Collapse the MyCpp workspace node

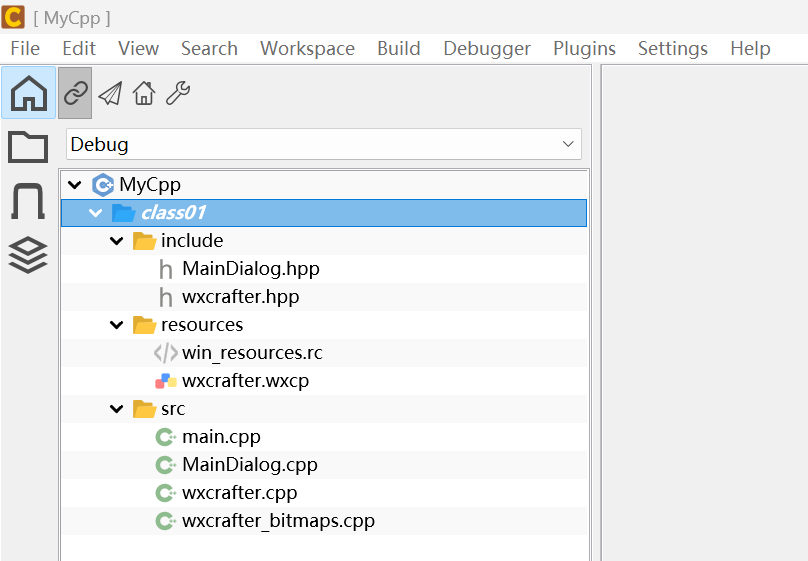coord(75,184)
